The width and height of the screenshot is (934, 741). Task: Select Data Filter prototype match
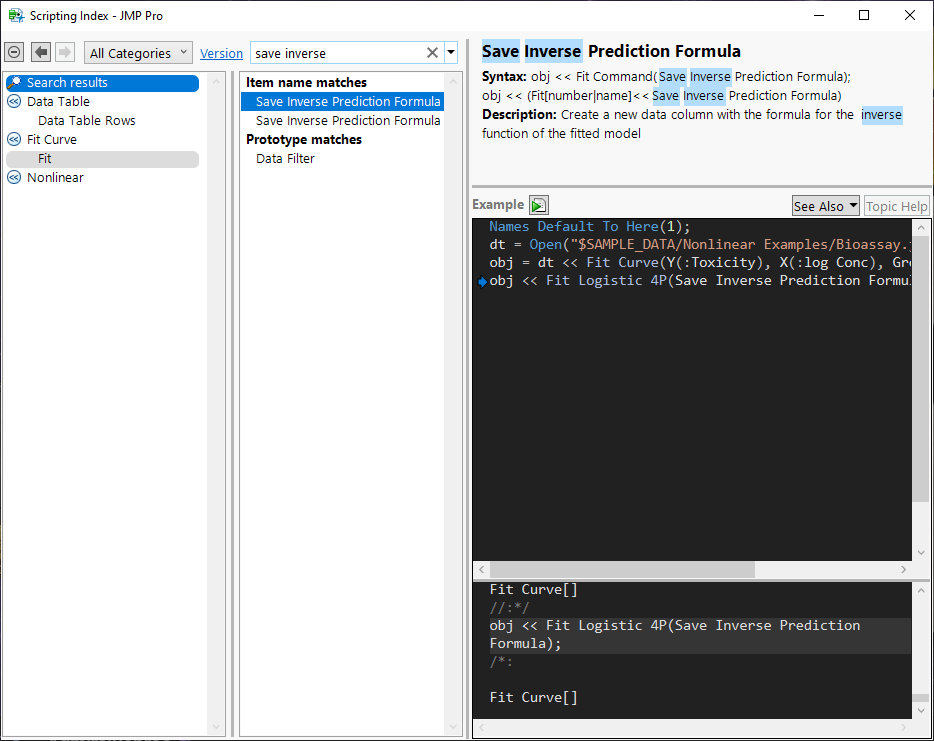[285, 158]
